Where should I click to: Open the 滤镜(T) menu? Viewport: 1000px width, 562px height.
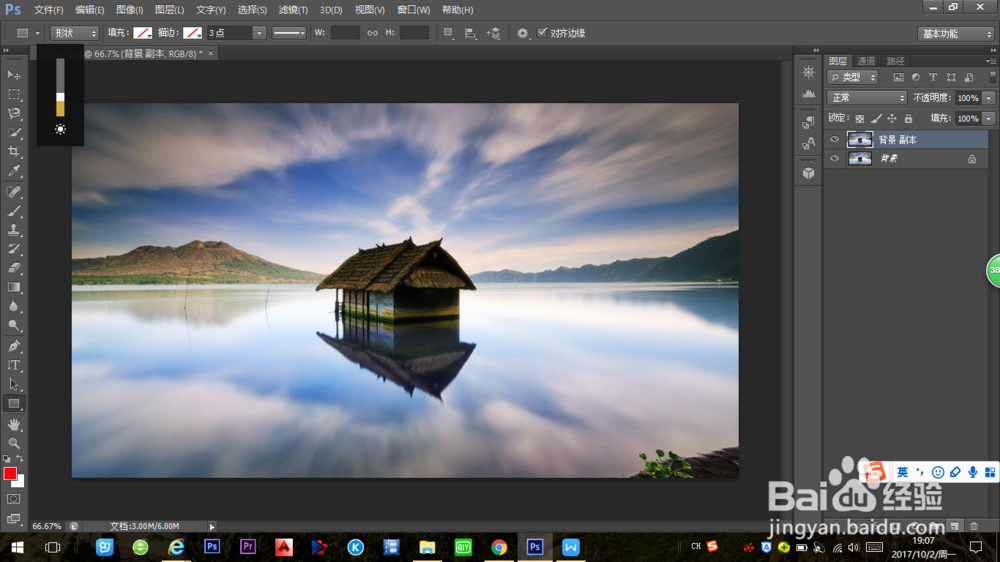point(293,10)
